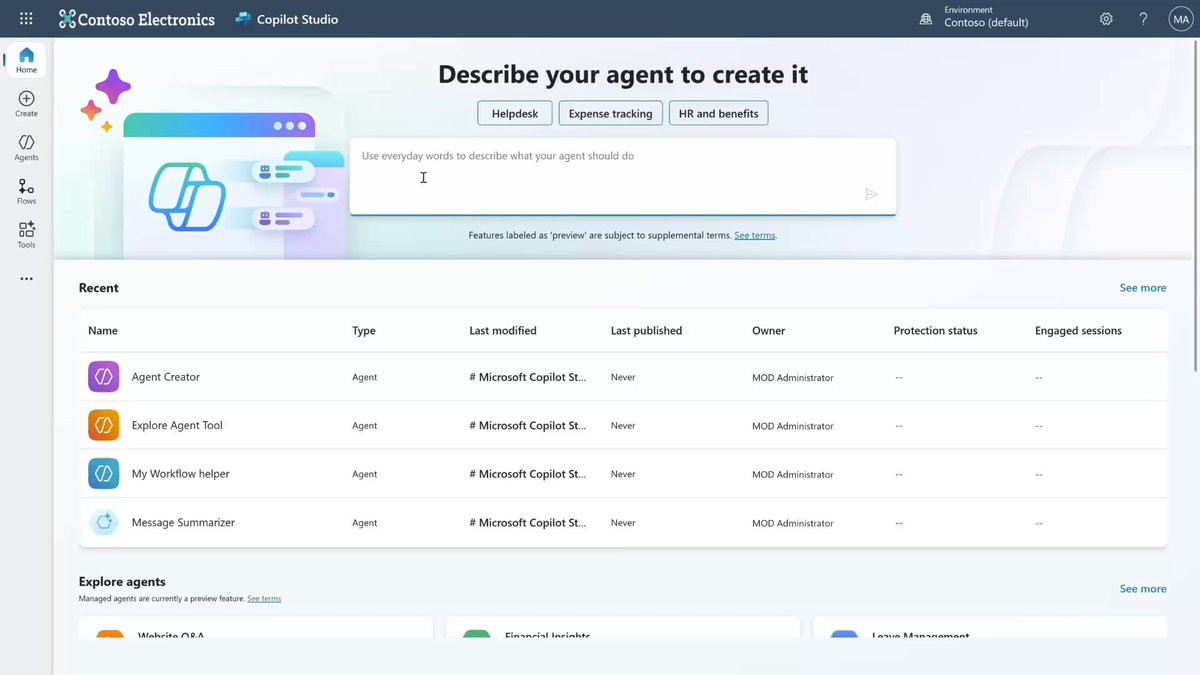1200x675 pixels.
Task: Click MOD Administrator in Message Summarizer row
Action: pos(793,523)
